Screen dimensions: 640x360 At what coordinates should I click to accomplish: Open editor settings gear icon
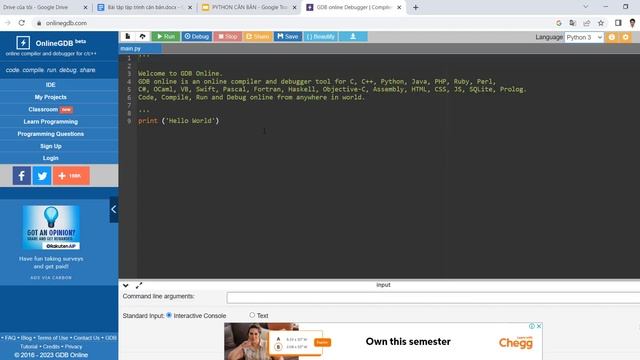click(x=625, y=37)
